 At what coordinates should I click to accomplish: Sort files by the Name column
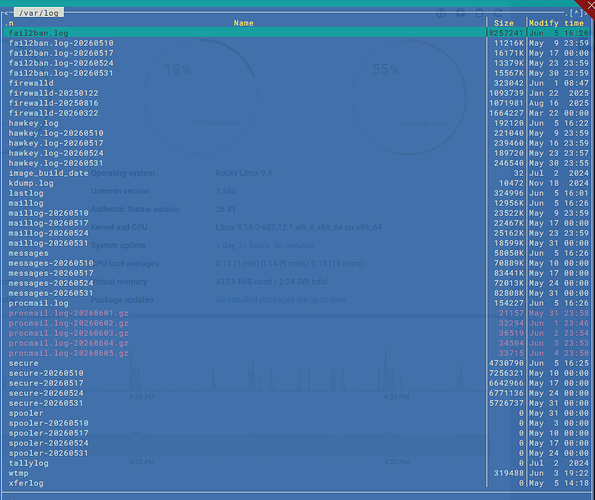click(x=243, y=23)
